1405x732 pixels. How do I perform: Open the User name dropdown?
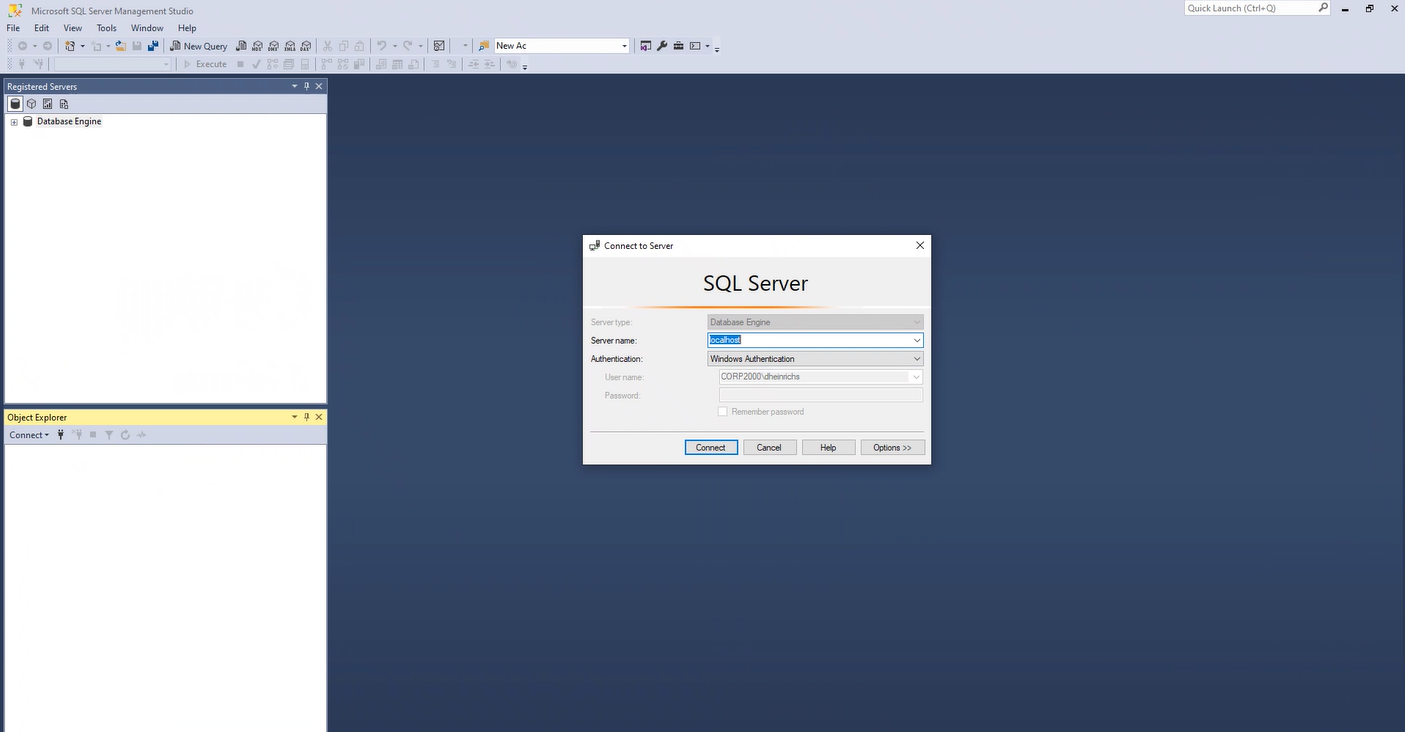coord(916,377)
